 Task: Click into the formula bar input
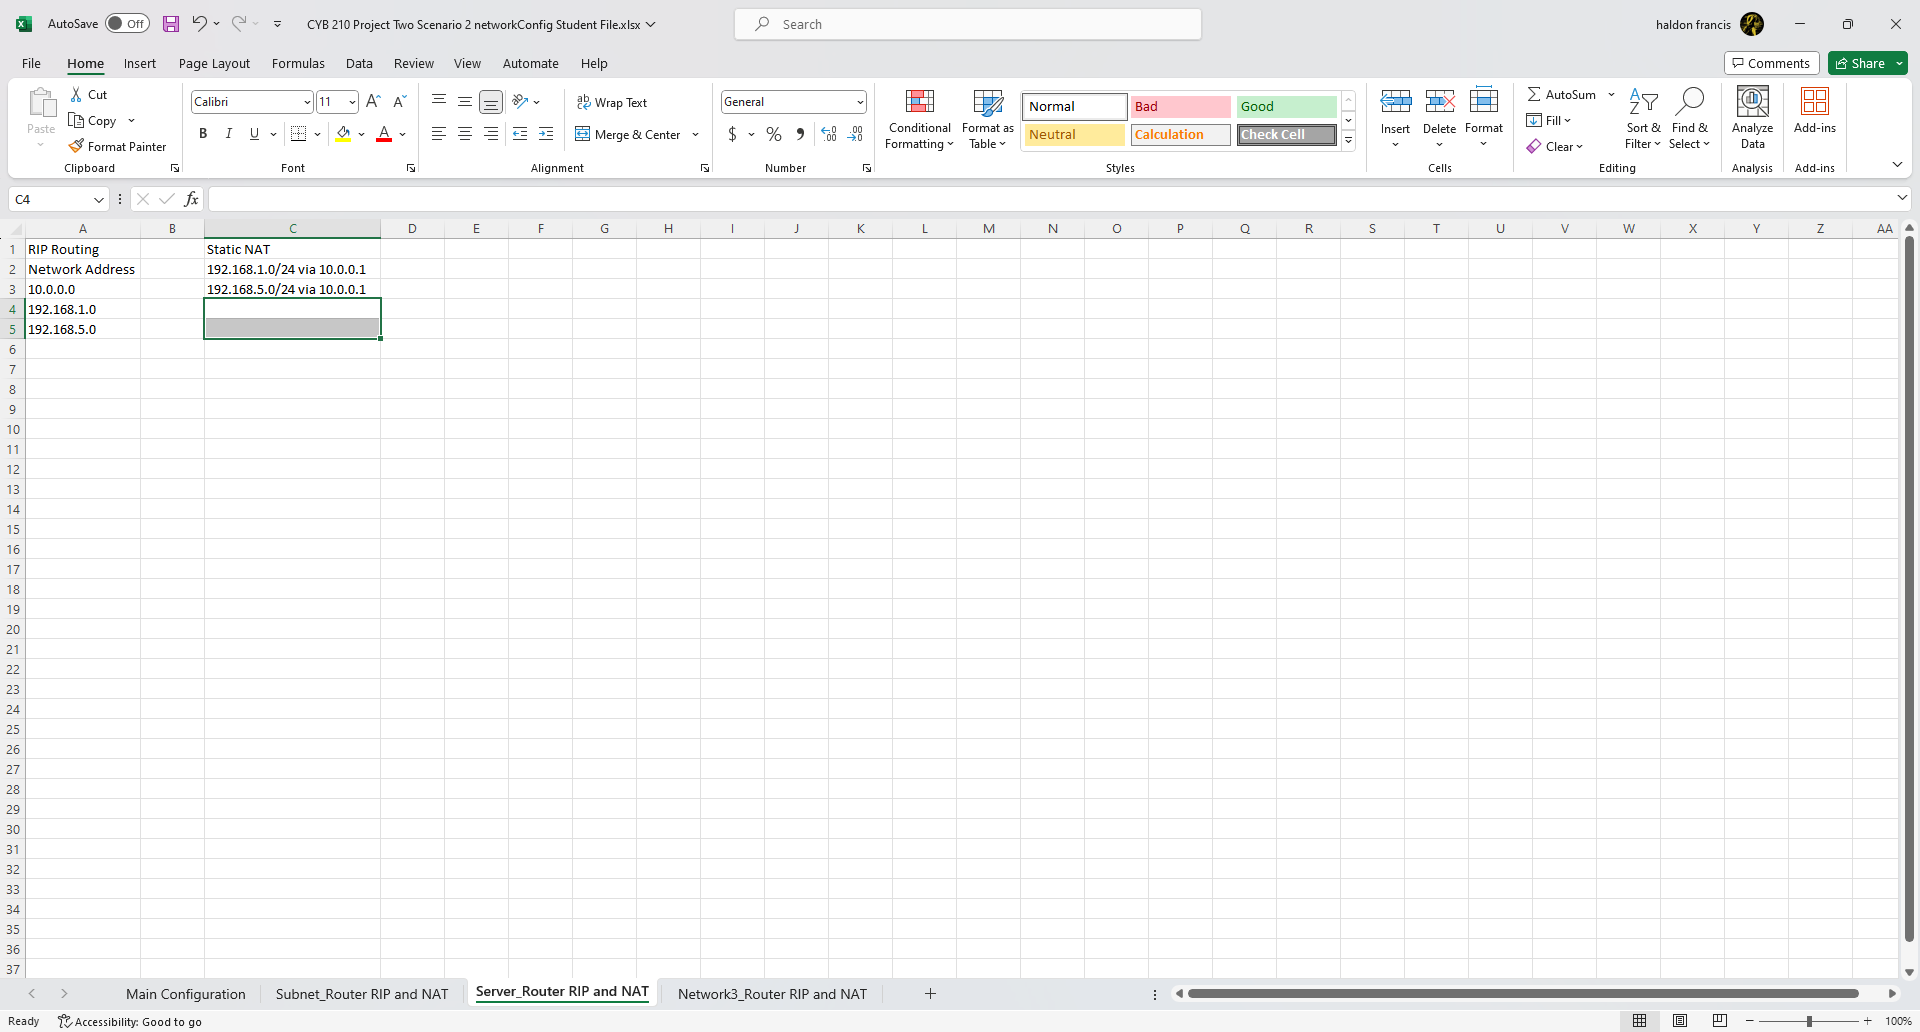click(x=1050, y=199)
